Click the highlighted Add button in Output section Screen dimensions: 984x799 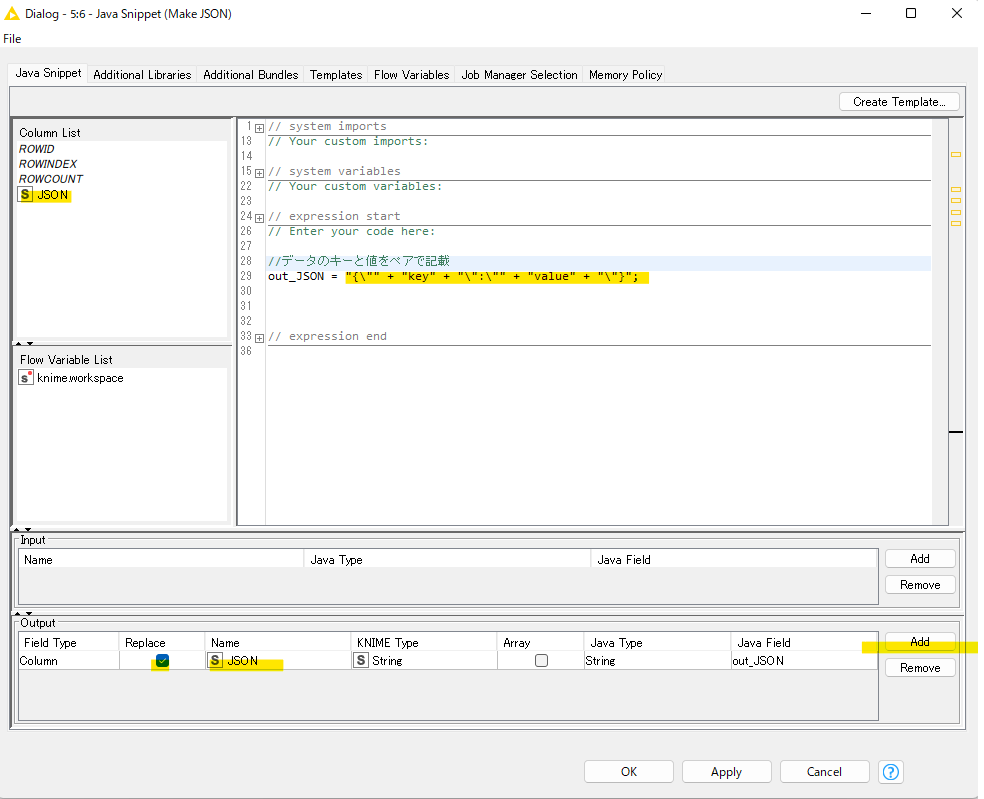(x=919, y=641)
